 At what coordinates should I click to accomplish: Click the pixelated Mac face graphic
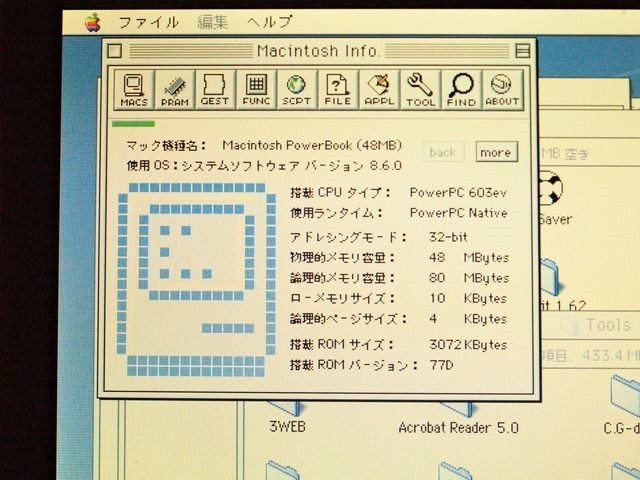coord(196,280)
